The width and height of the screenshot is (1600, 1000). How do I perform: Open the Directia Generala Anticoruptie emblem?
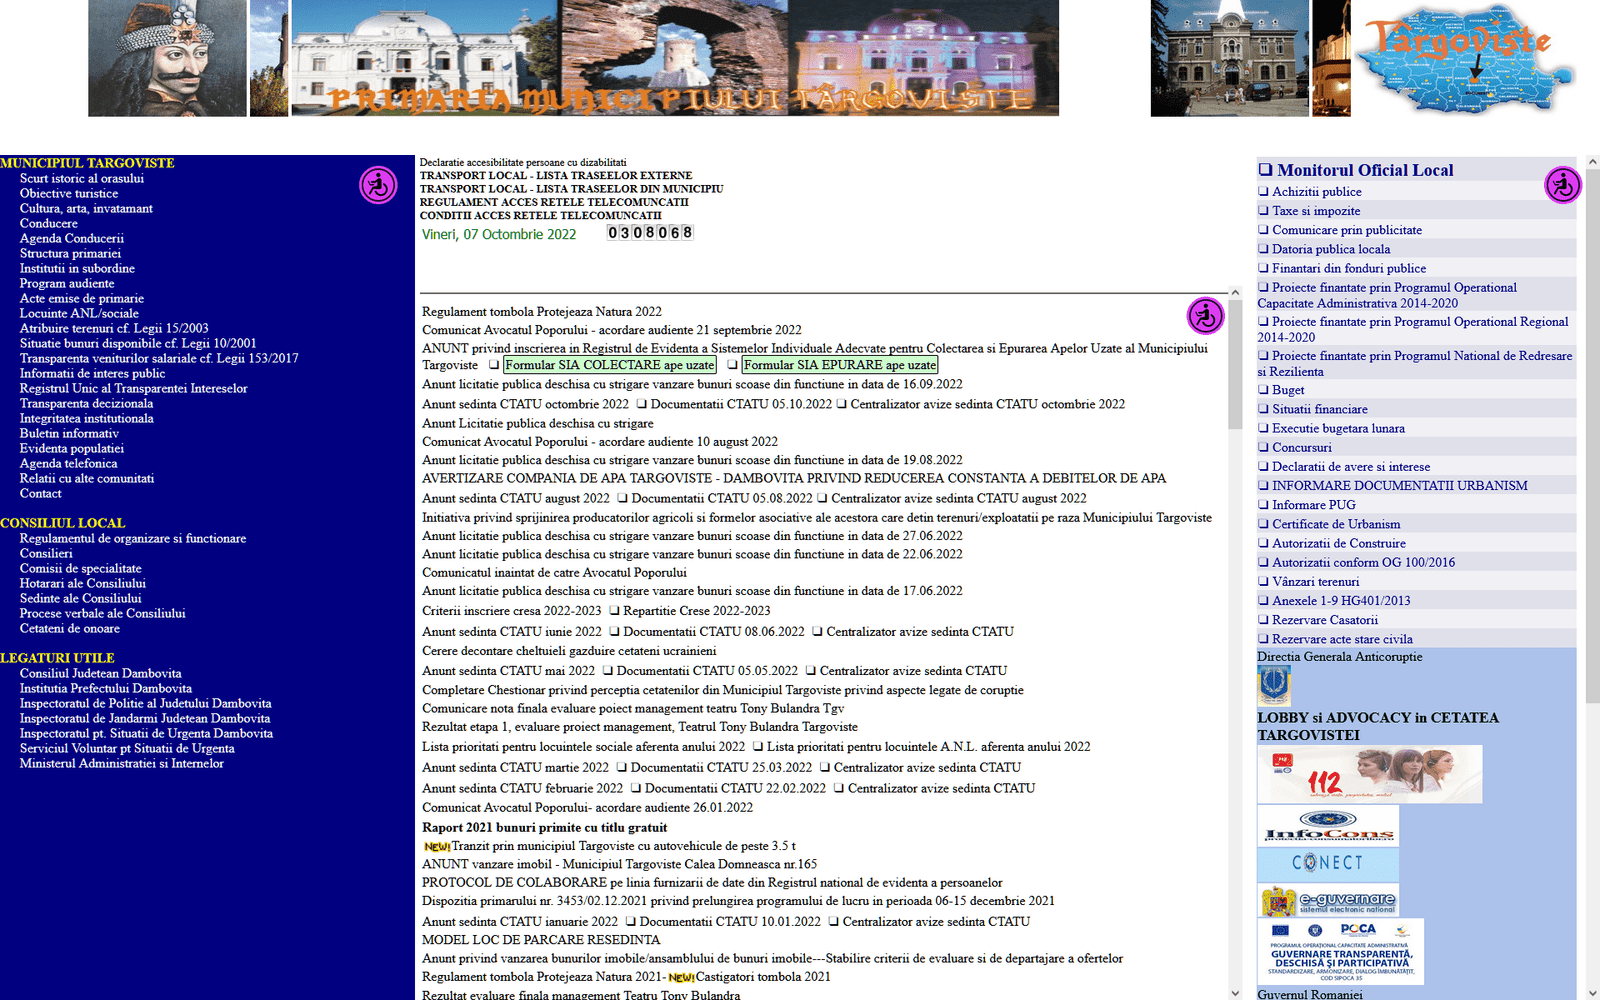1274,686
